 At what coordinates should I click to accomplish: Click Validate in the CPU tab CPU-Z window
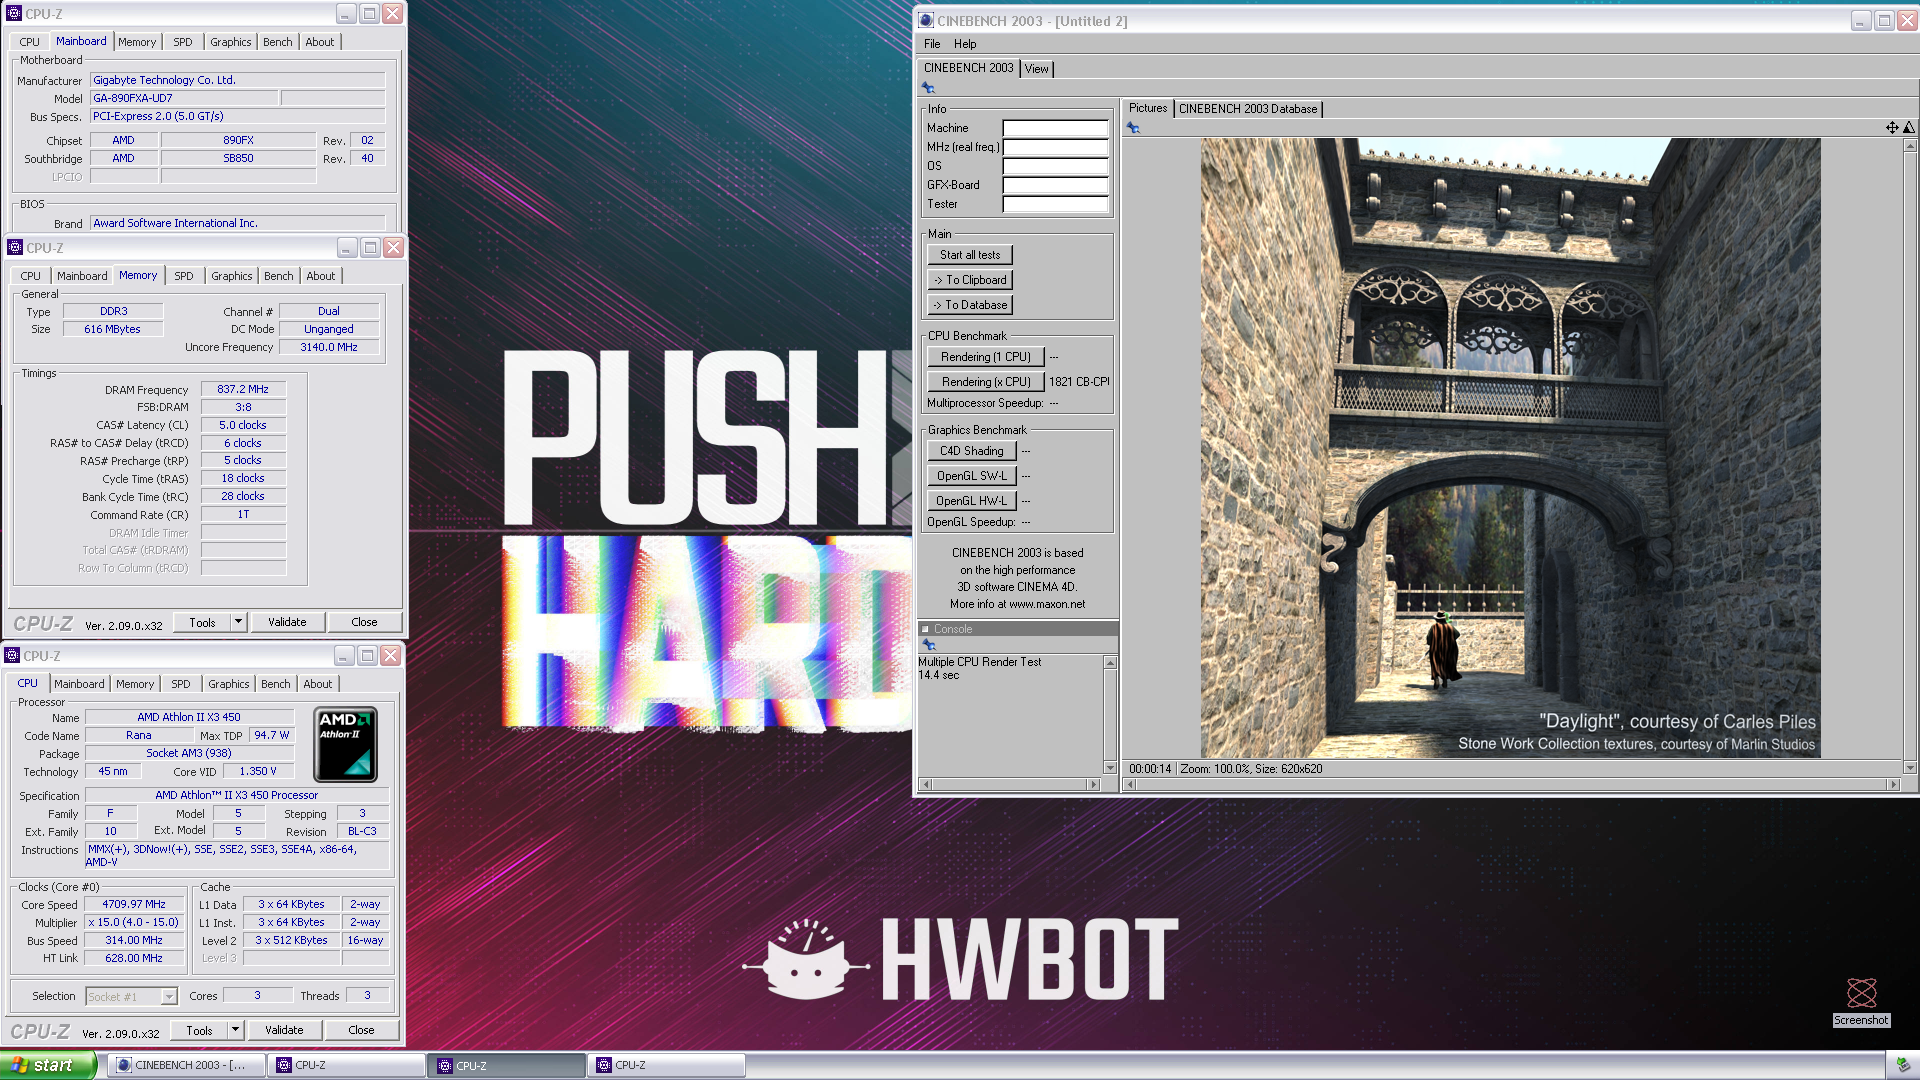point(284,1030)
